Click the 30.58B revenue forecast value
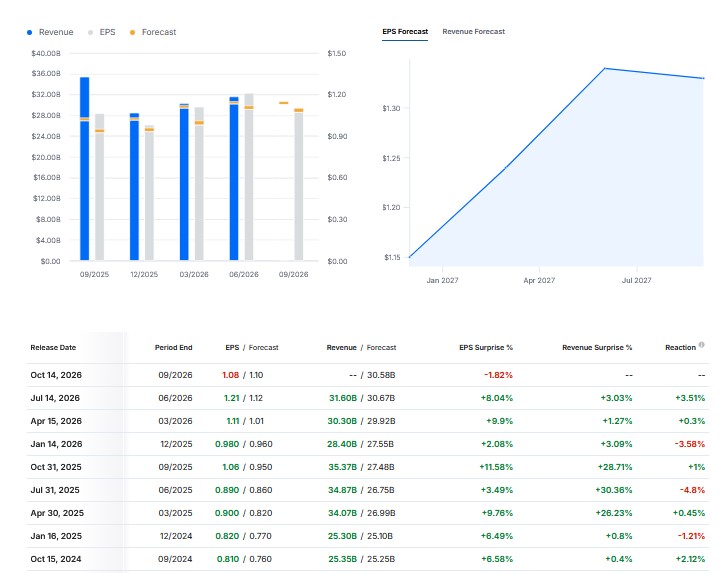 click(x=381, y=375)
